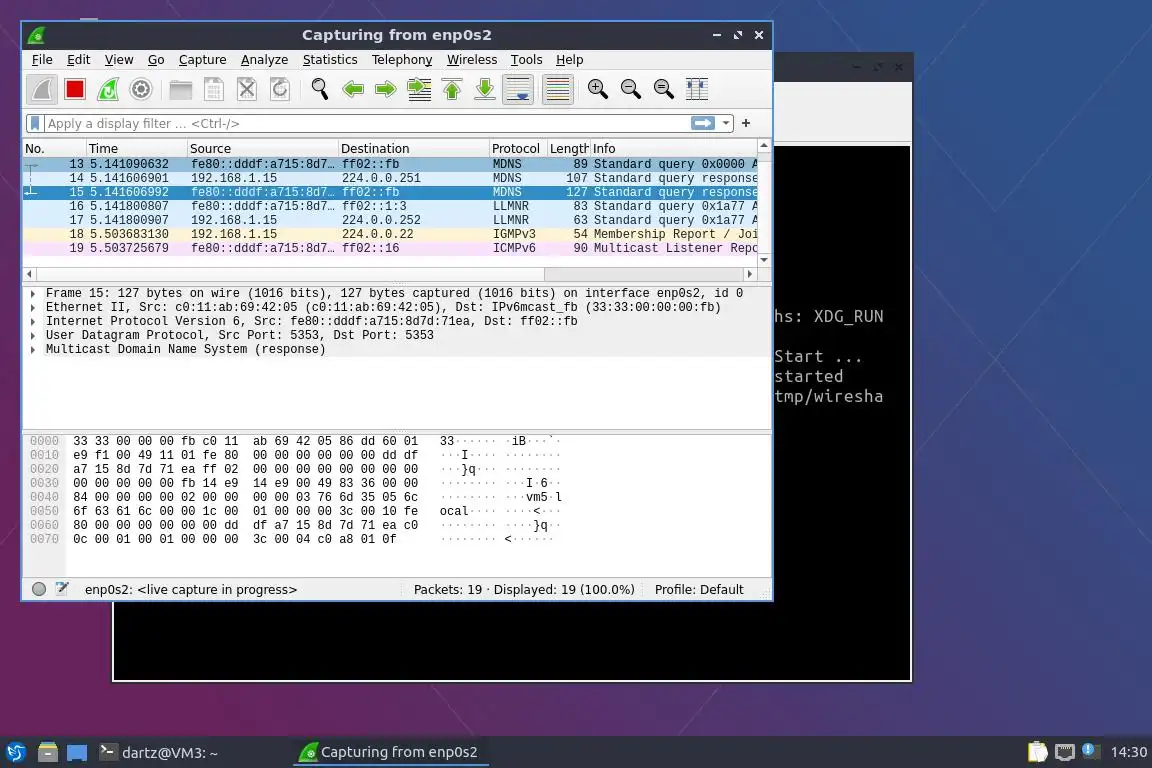Select packet 13 MDNS standard query
1152x768 pixels.
point(390,164)
